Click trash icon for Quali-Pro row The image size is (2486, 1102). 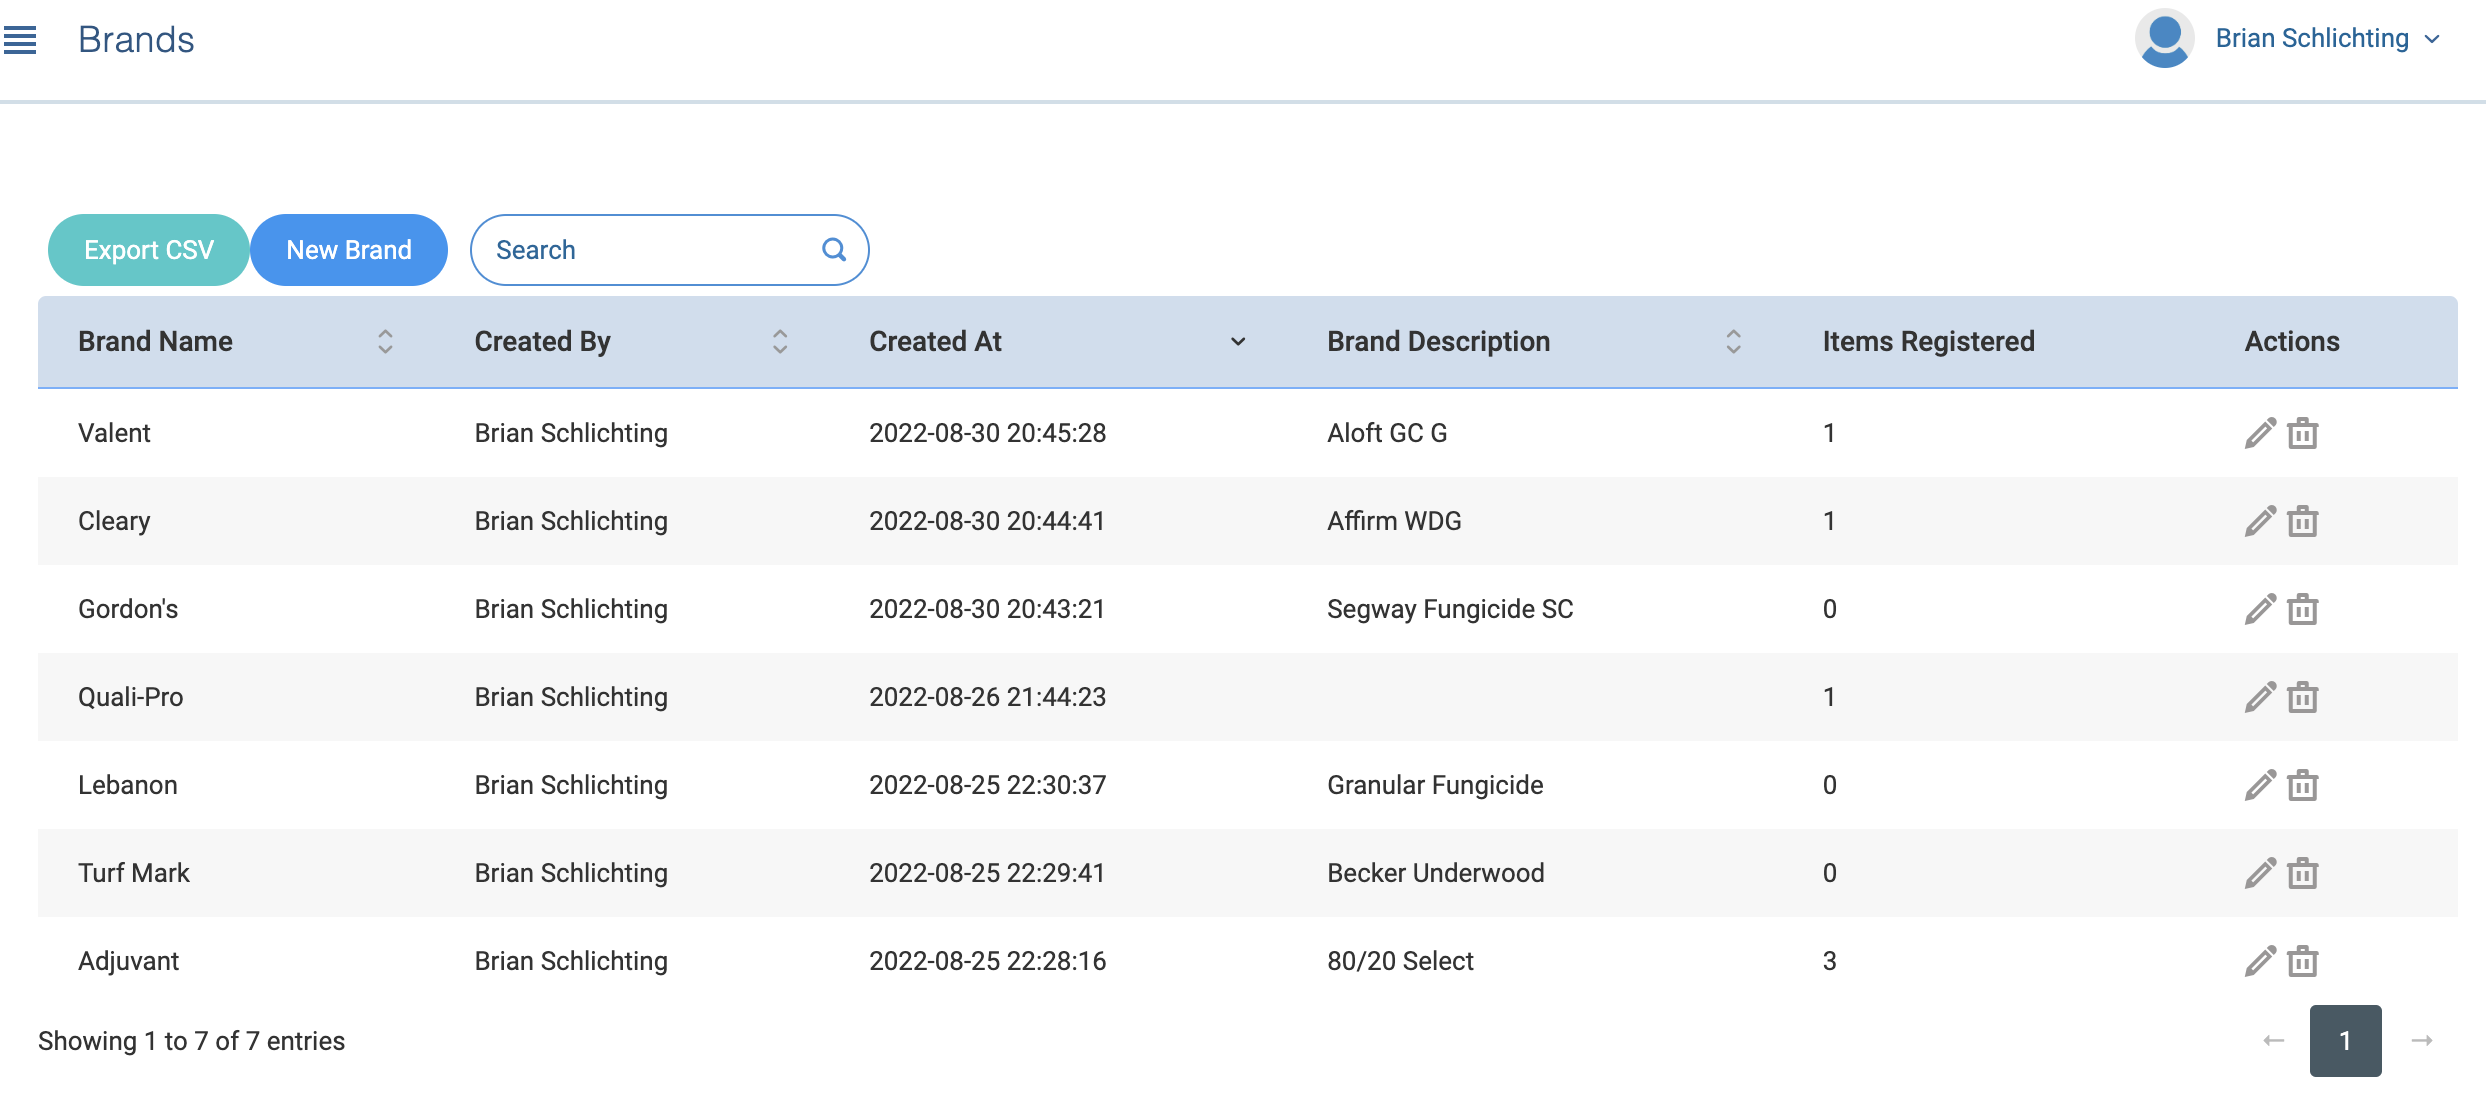point(2302,697)
